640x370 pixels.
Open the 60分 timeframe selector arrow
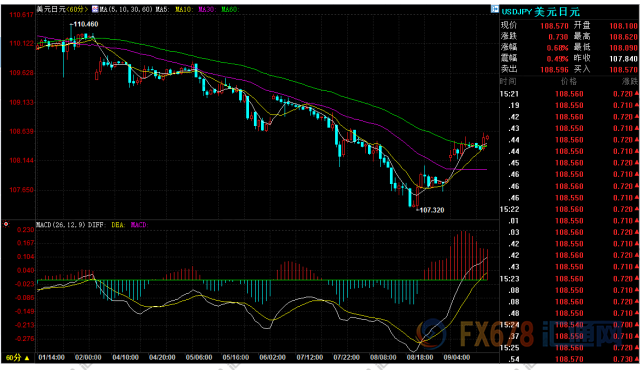tap(27, 358)
